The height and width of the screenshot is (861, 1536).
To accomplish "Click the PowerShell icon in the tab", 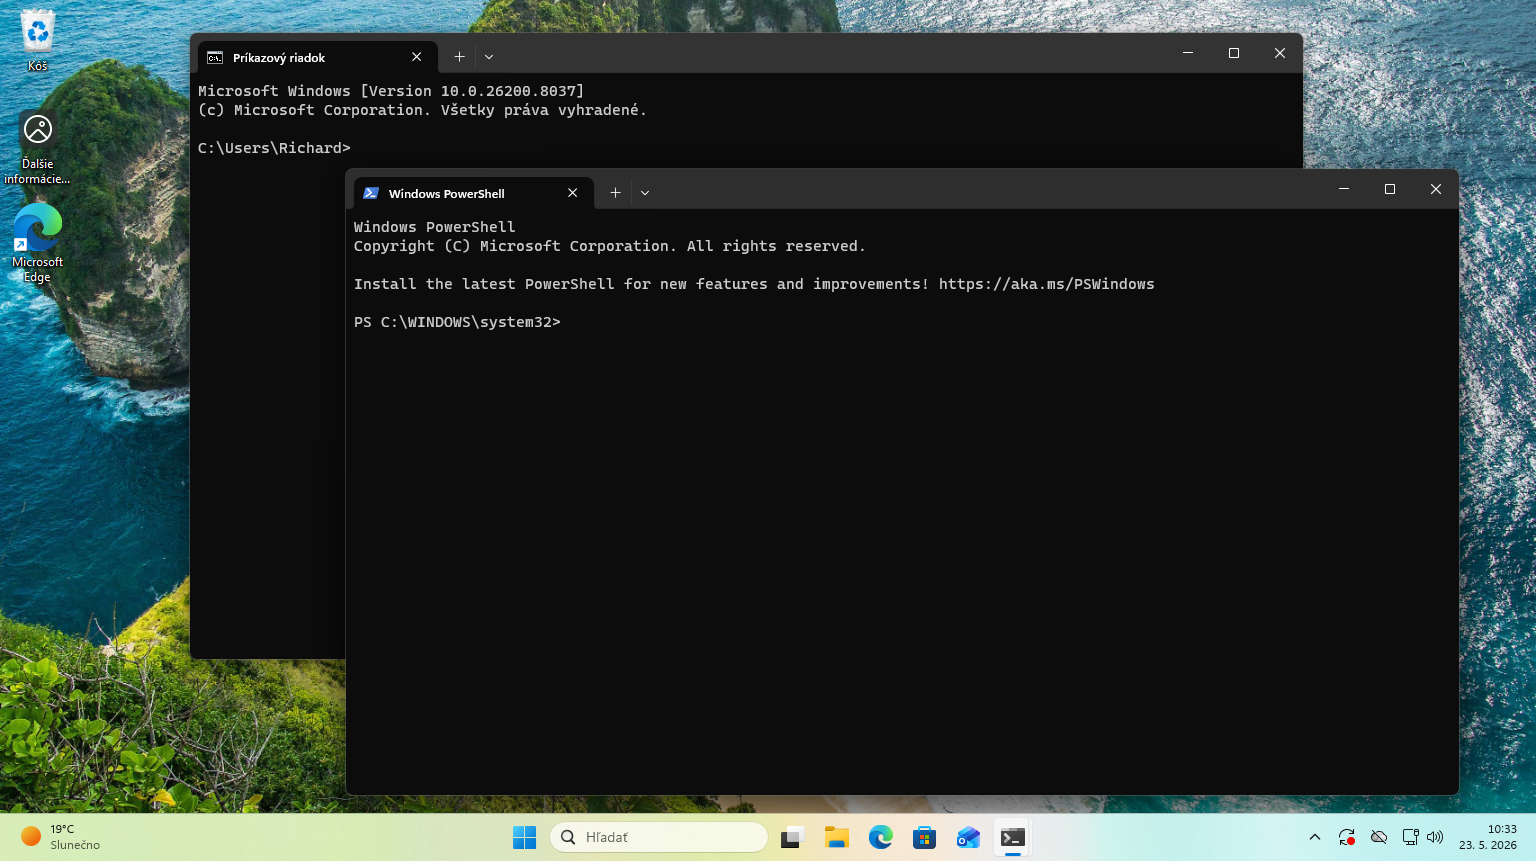I will pyautogui.click(x=371, y=193).
